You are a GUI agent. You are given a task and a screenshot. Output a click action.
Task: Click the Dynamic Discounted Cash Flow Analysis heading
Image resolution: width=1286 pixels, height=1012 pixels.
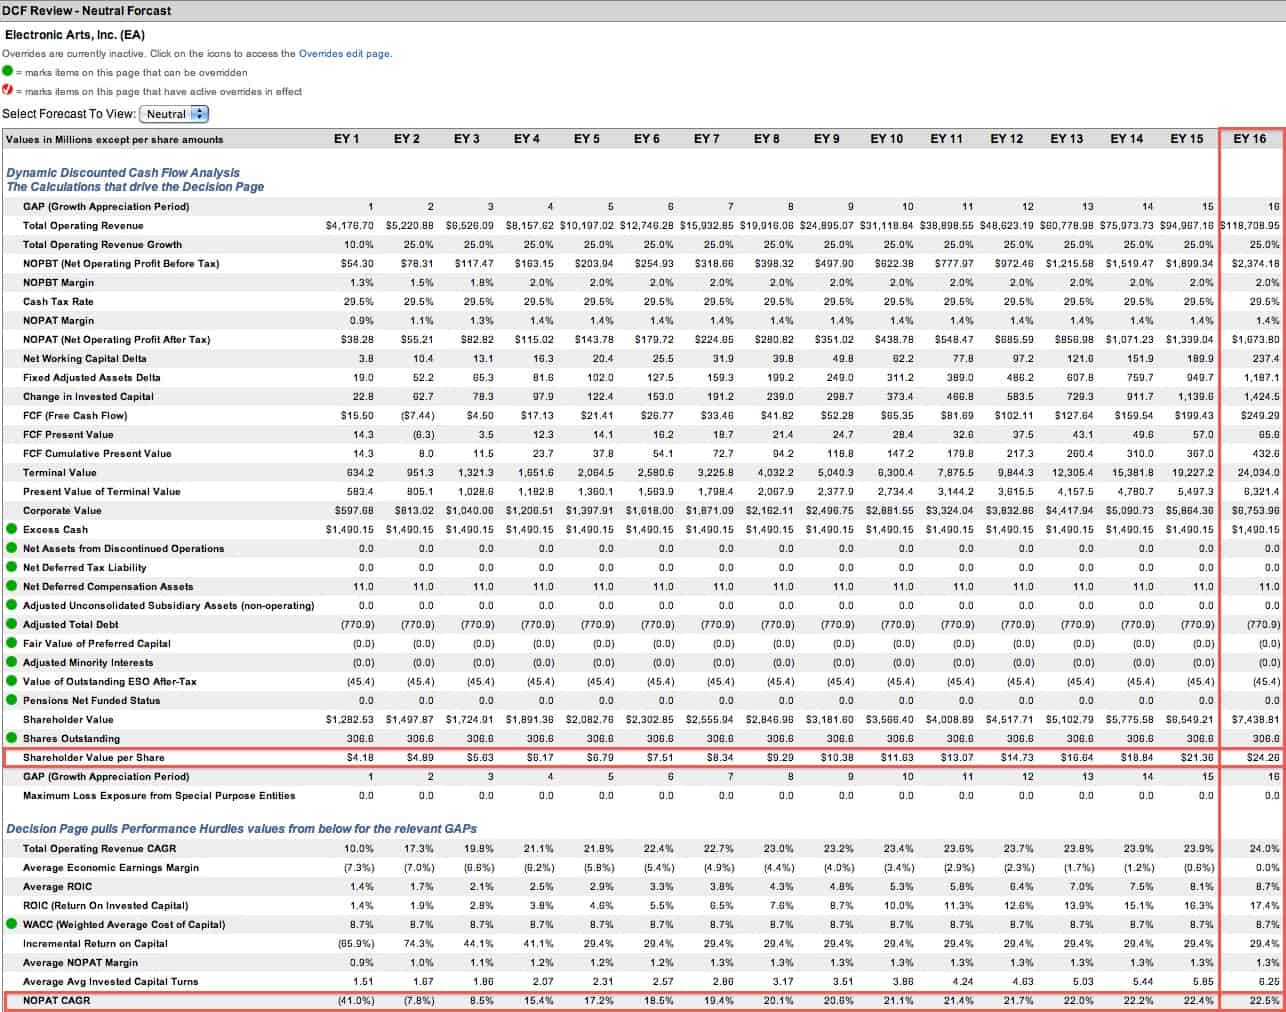click(x=123, y=173)
